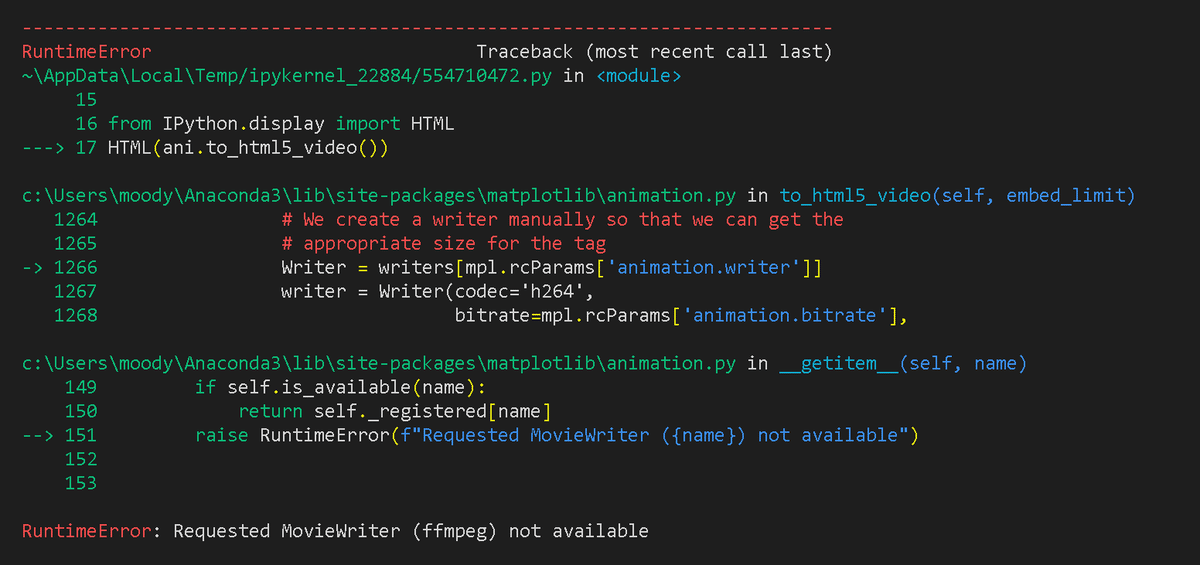This screenshot has height=565, width=1200.
Task: Click "return self._registered[name]" on line 150
Action: tap(394, 411)
